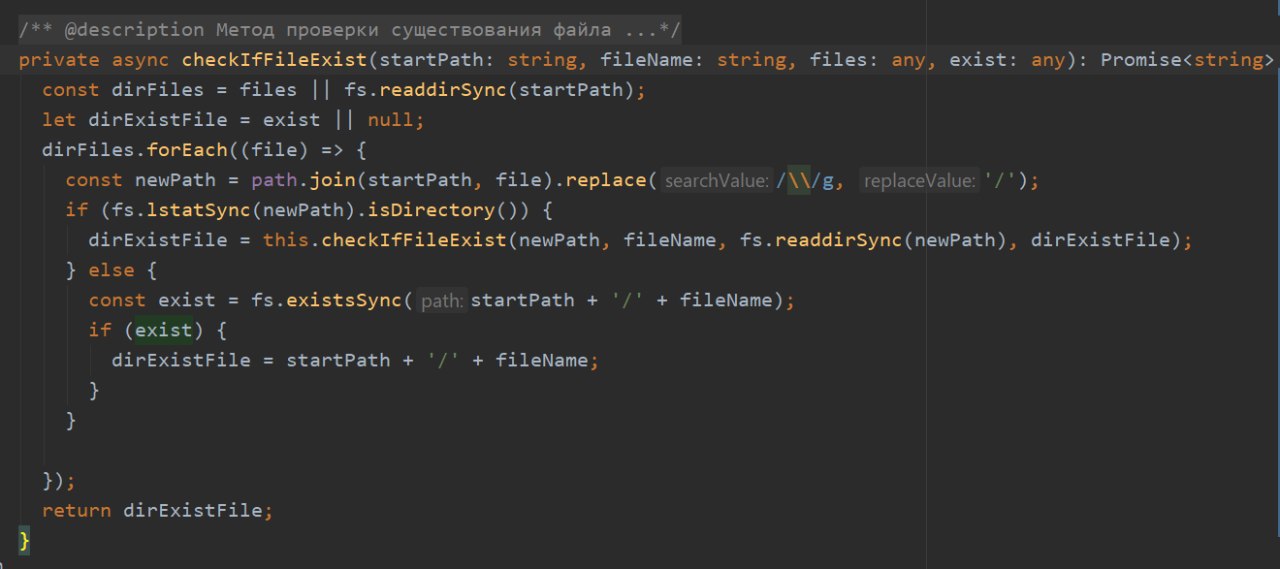Click the "let" keyword
Image resolution: width=1280 pixels, height=569 pixels.
(59, 120)
